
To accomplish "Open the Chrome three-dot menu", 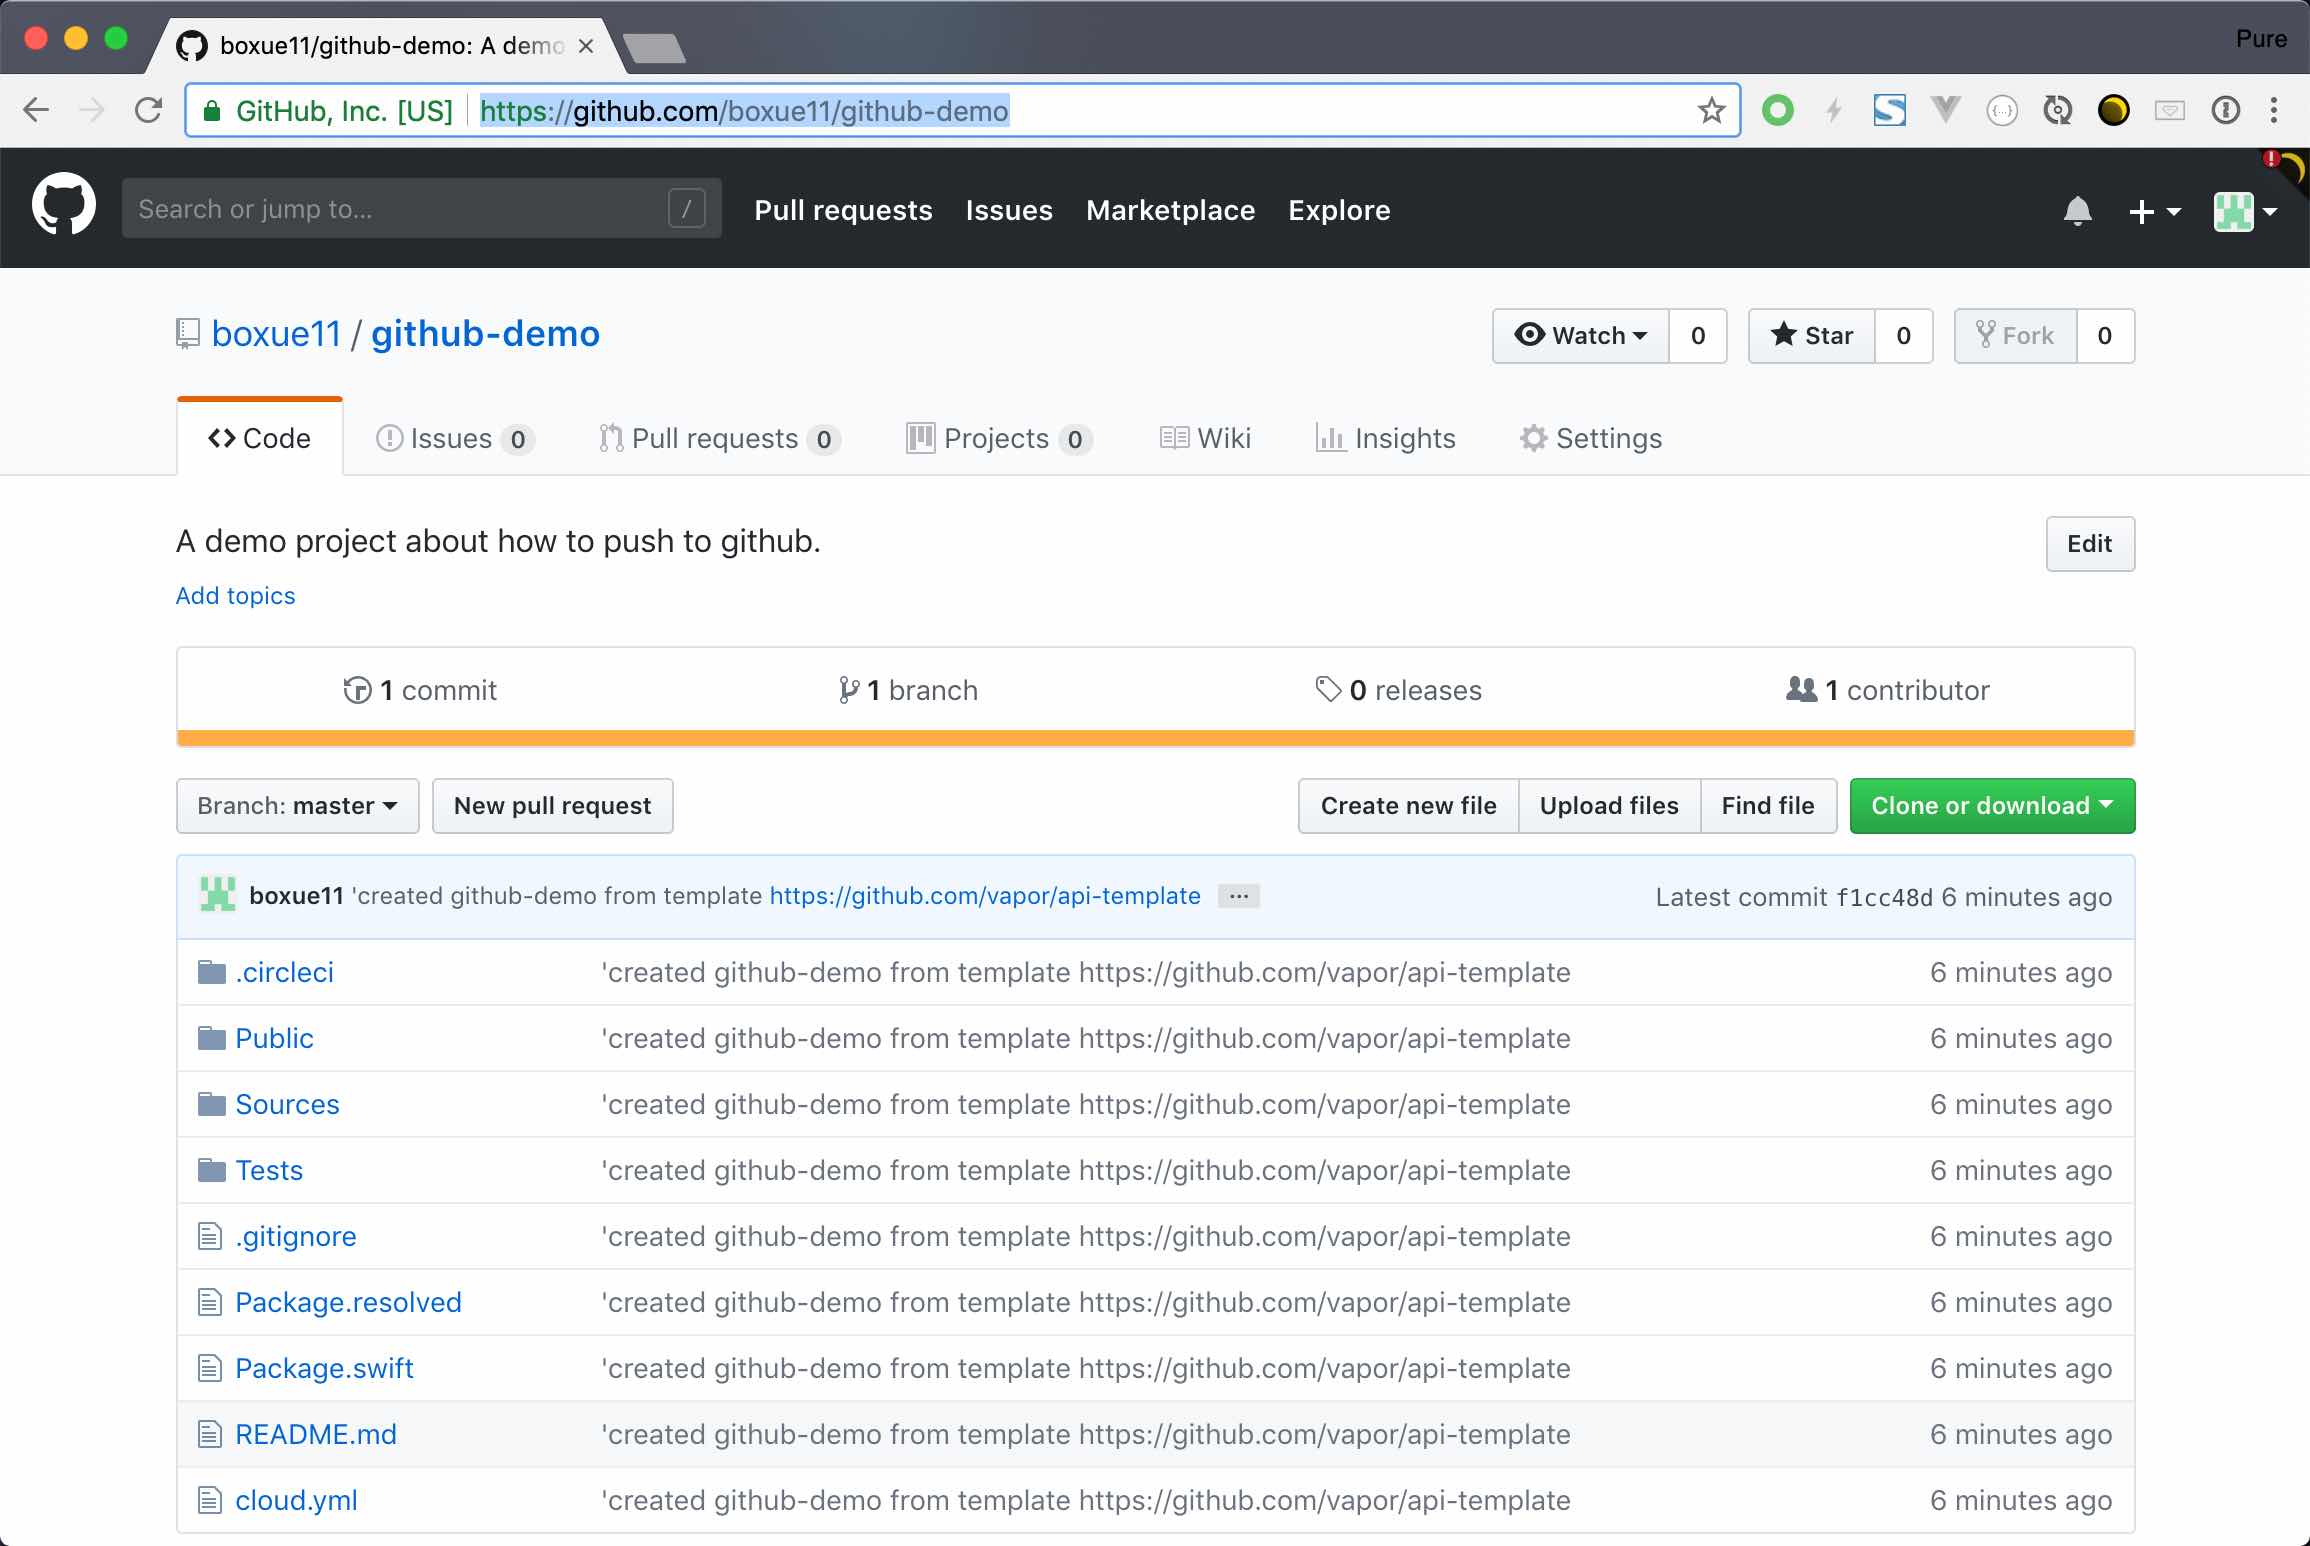I will coord(2274,110).
